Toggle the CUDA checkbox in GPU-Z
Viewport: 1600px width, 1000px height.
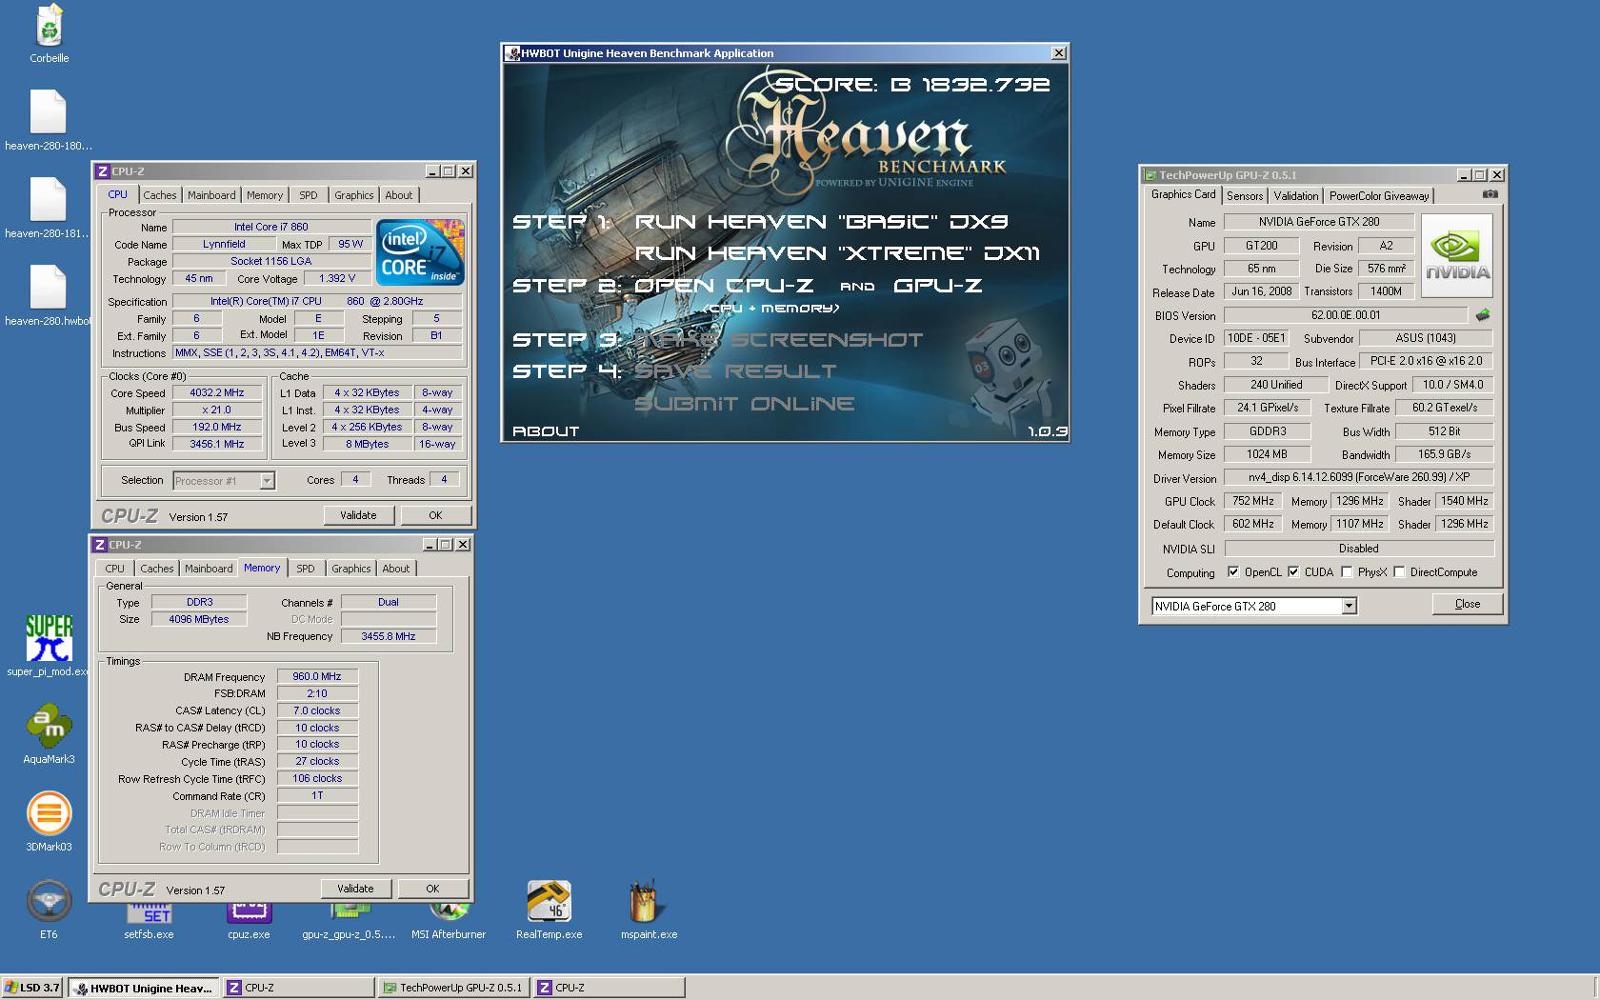pyautogui.click(x=1293, y=572)
